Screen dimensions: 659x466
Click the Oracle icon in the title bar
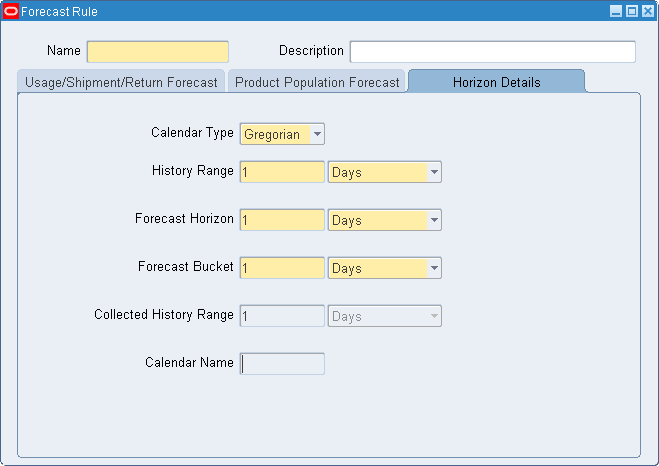point(11,11)
